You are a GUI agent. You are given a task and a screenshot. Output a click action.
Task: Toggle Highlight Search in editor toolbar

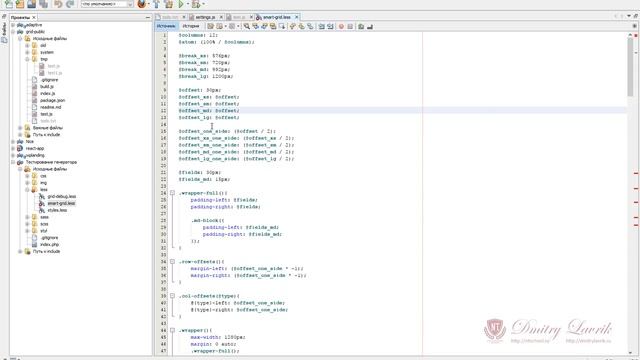[x=273, y=27]
